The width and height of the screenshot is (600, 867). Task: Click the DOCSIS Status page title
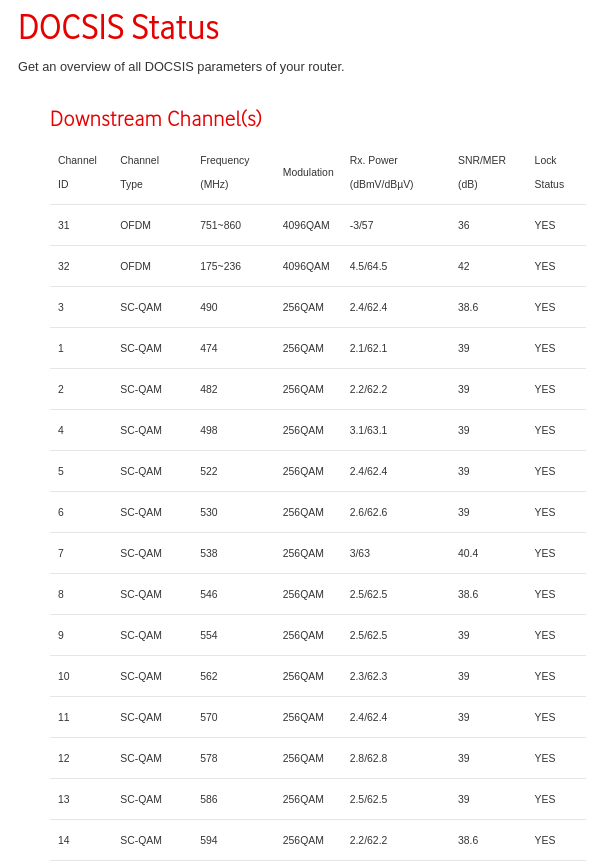pyautogui.click(x=118, y=28)
